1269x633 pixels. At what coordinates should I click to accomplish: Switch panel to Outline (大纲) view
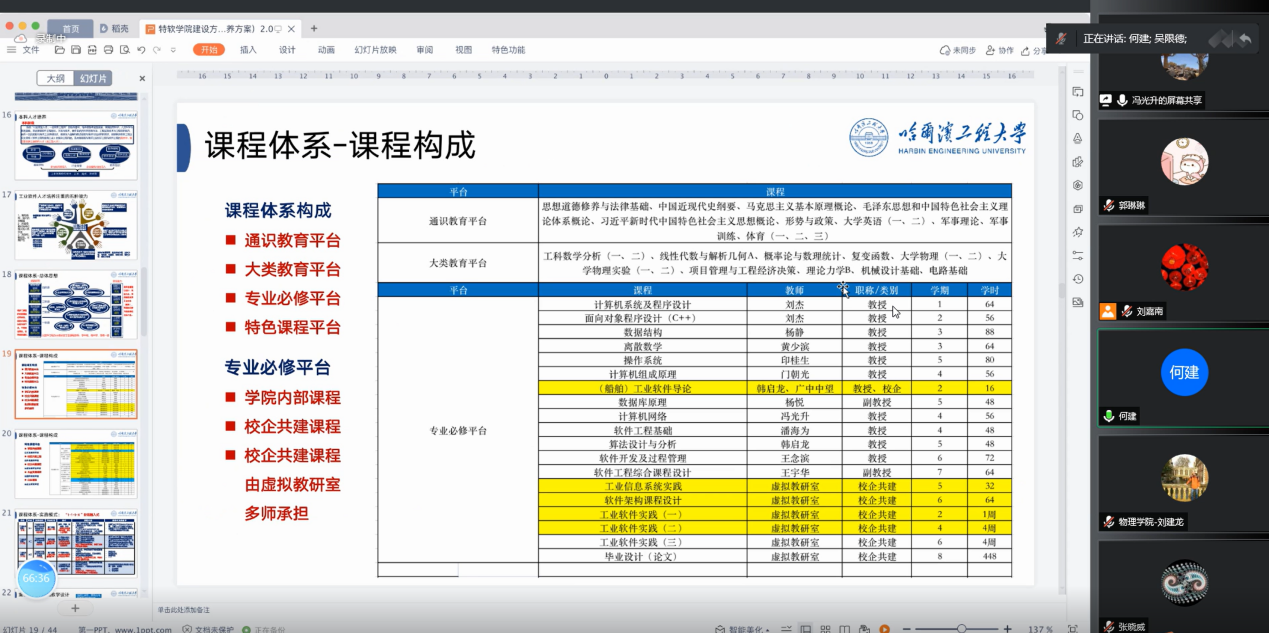[56, 78]
